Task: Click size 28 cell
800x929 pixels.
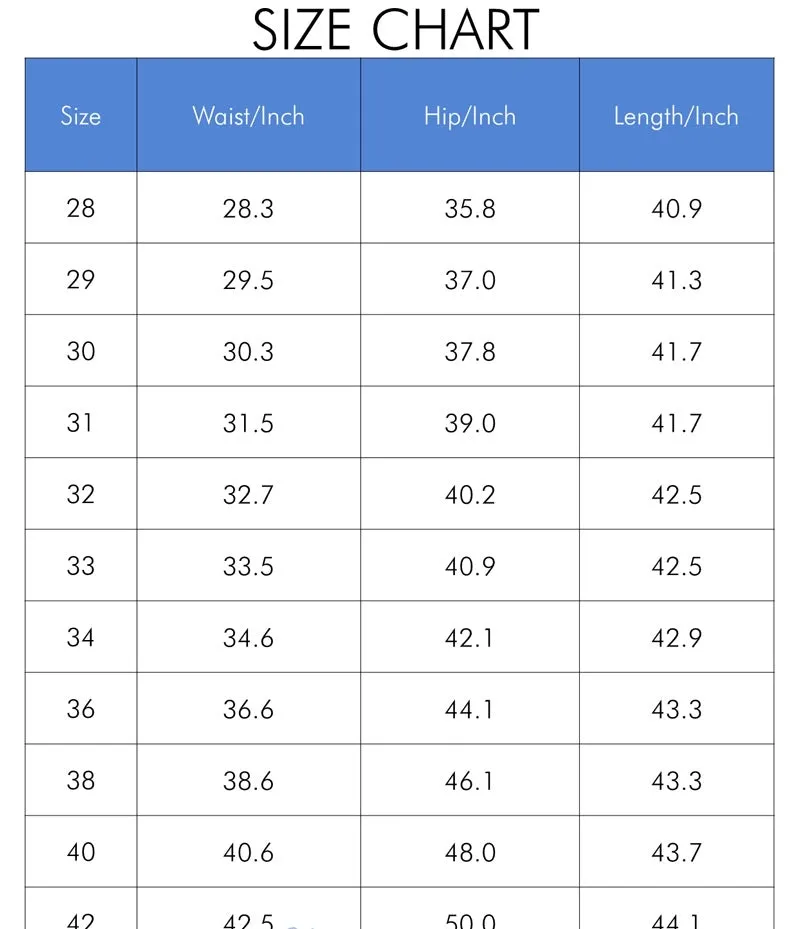Action: tap(81, 208)
